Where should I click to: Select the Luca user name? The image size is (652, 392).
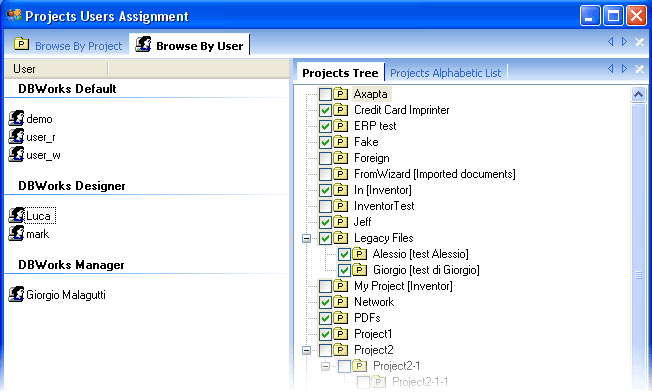click(39, 216)
